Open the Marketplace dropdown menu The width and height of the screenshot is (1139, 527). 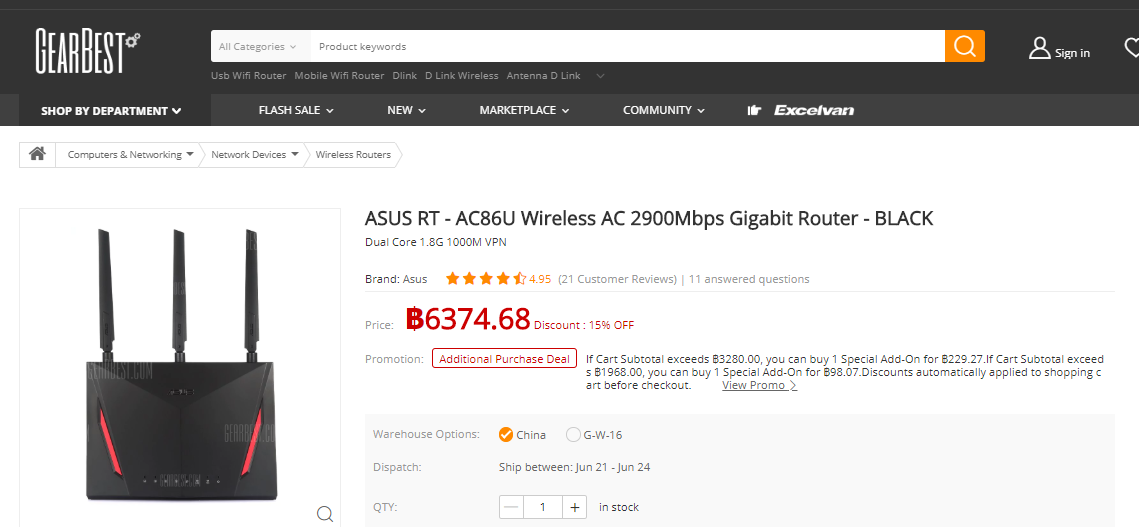(524, 110)
